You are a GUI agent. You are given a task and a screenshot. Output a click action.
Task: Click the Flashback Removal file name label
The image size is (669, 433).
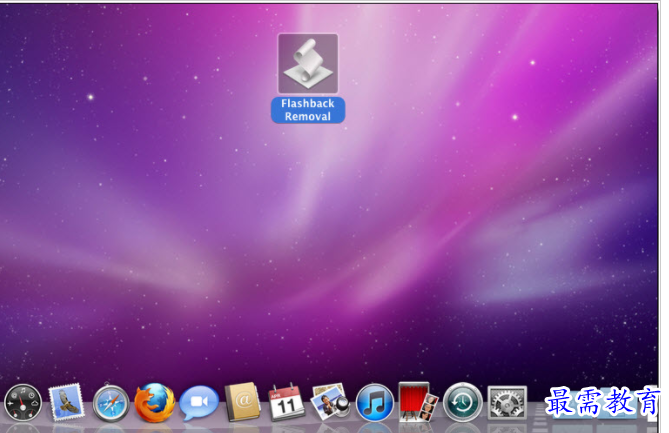[x=308, y=110]
